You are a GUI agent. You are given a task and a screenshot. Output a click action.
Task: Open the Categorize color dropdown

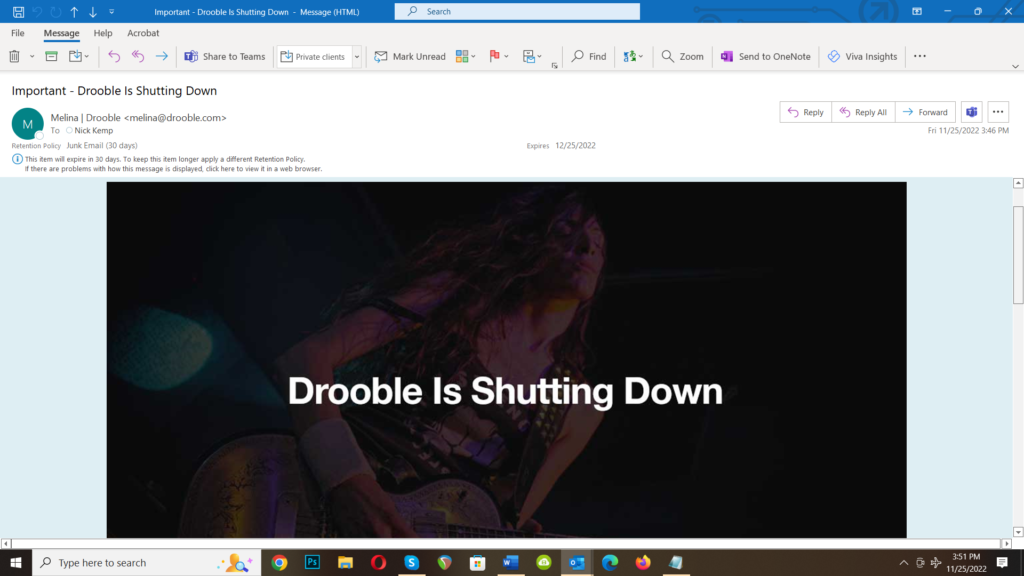(x=466, y=56)
